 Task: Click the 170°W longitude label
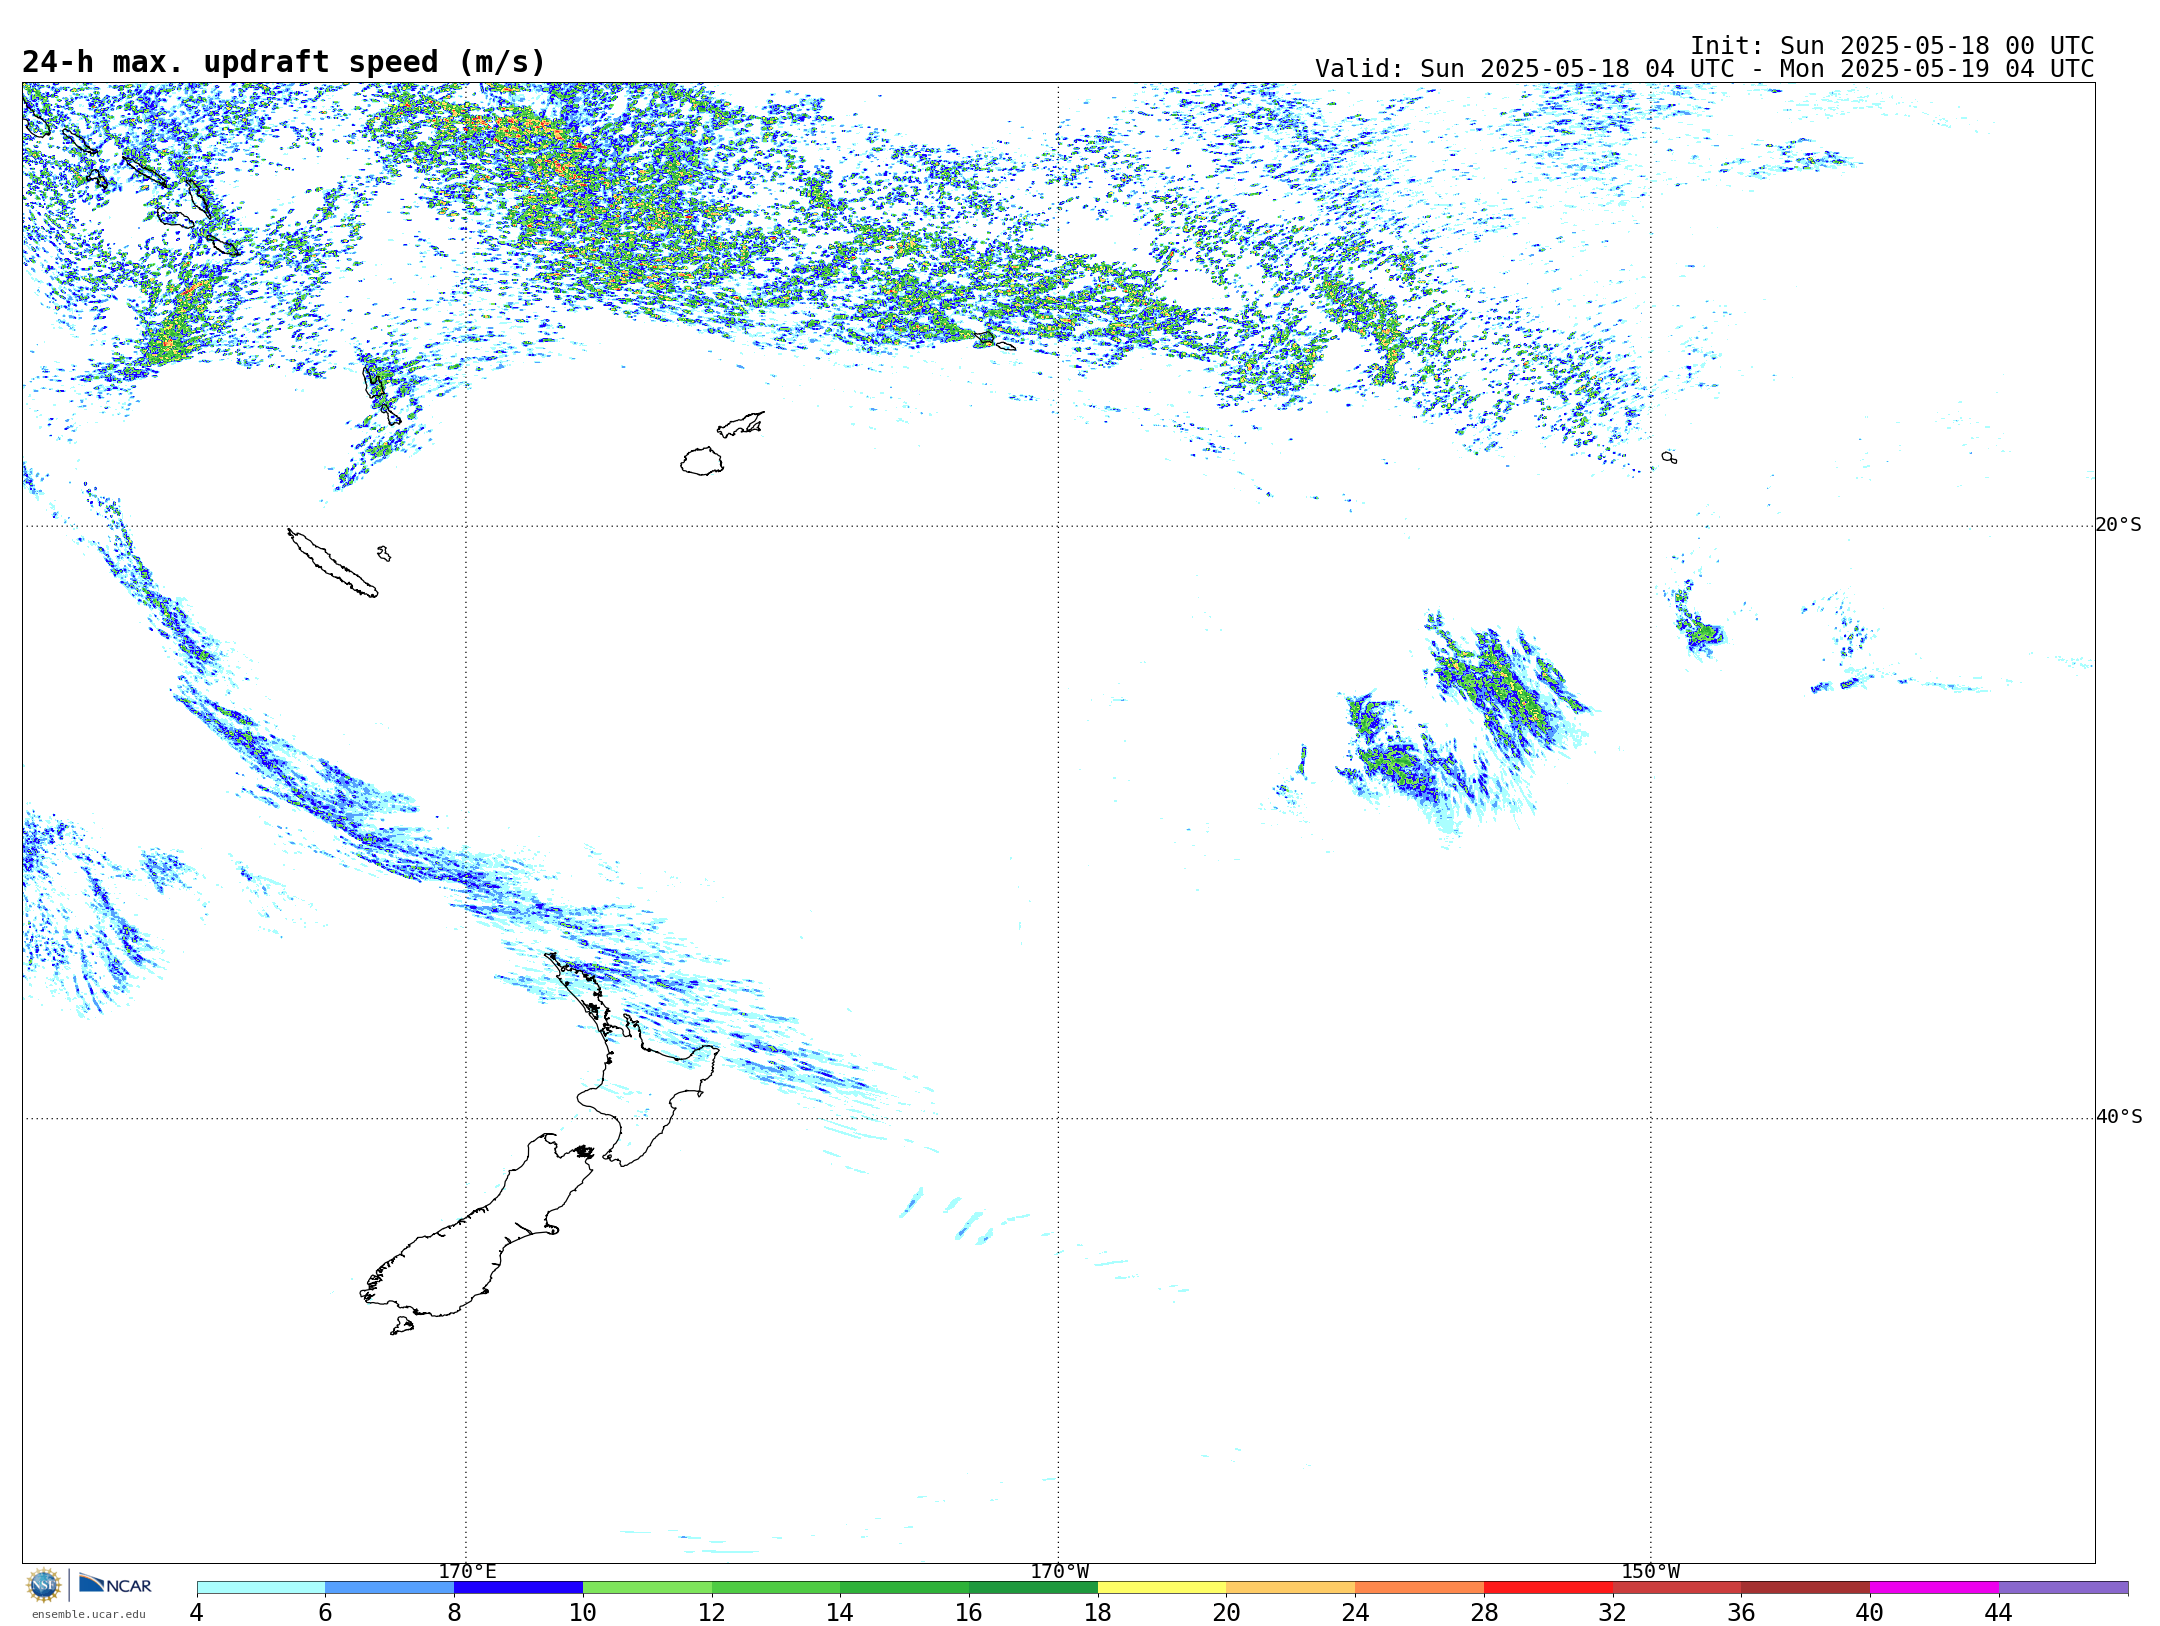(1059, 1571)
